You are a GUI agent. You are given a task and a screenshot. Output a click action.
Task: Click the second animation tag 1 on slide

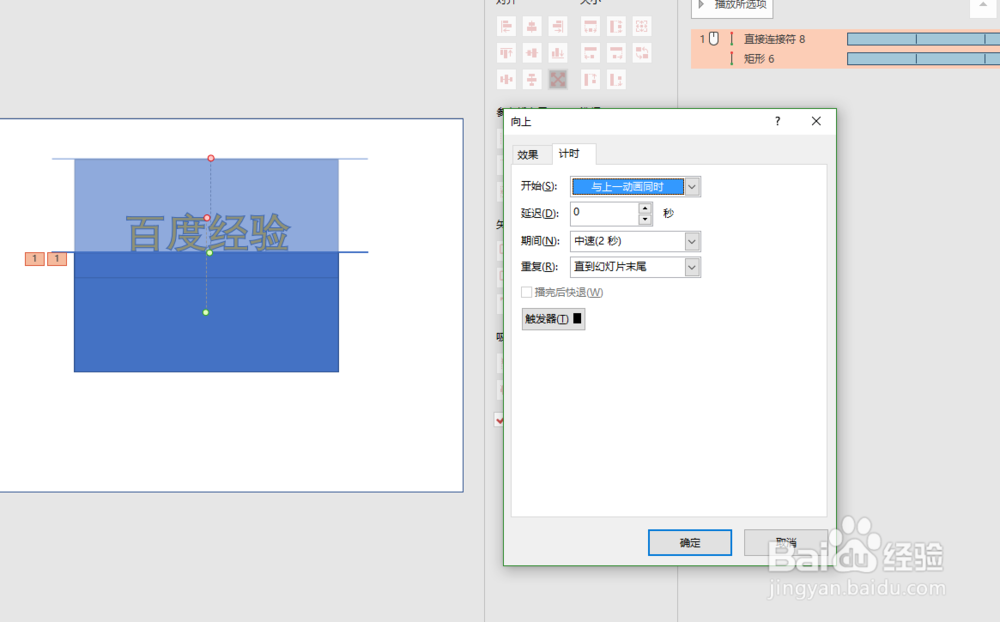[x=57, y=258]
